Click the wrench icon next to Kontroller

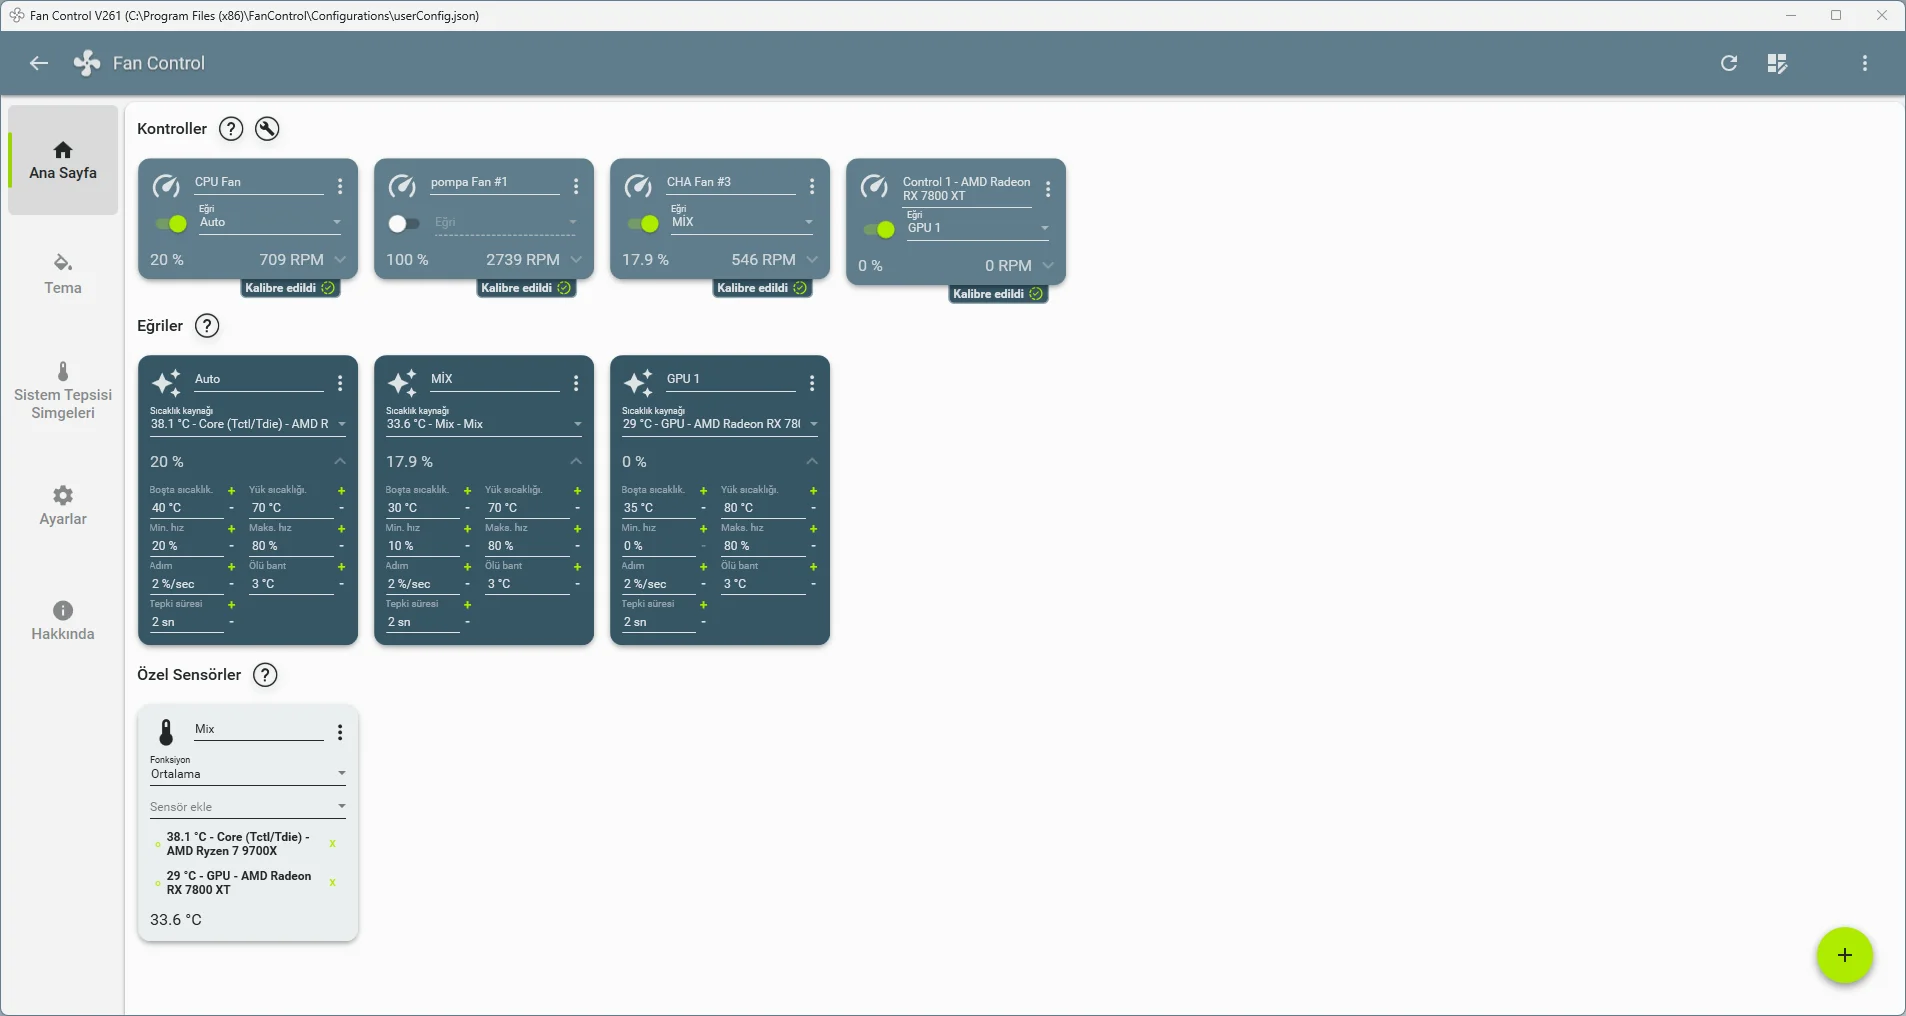267,129
